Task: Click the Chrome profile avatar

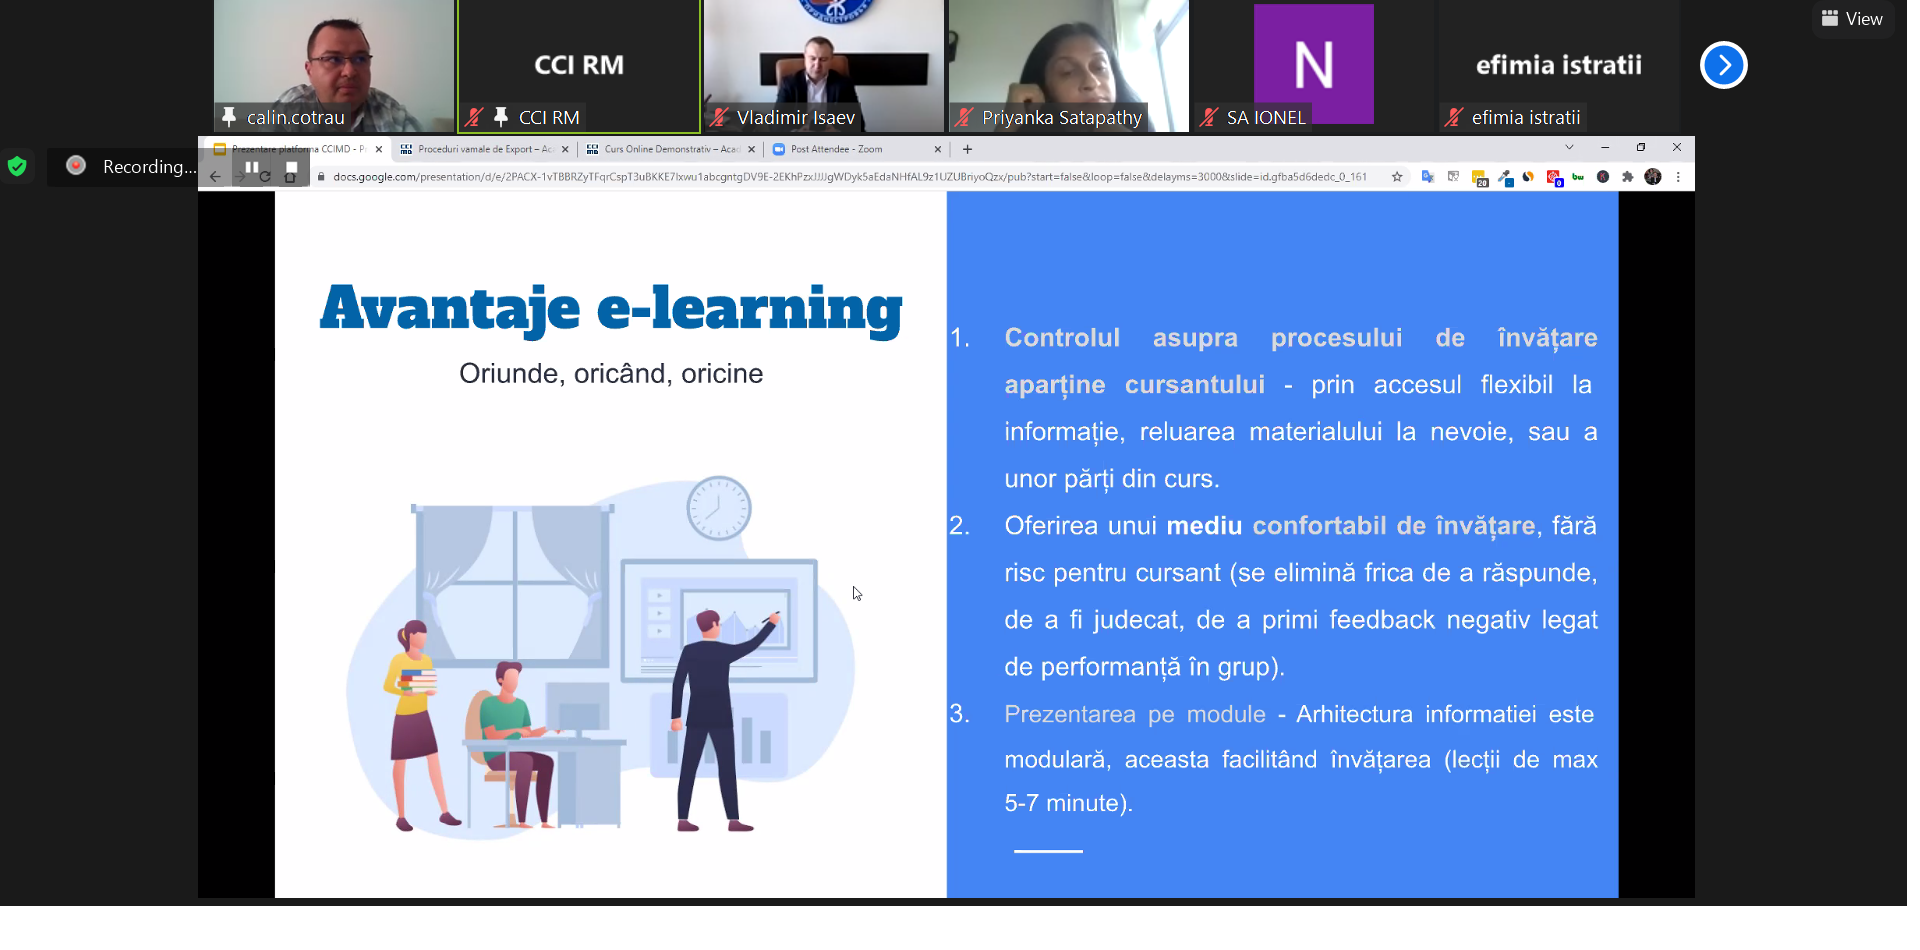Action: click(1653, 177)
